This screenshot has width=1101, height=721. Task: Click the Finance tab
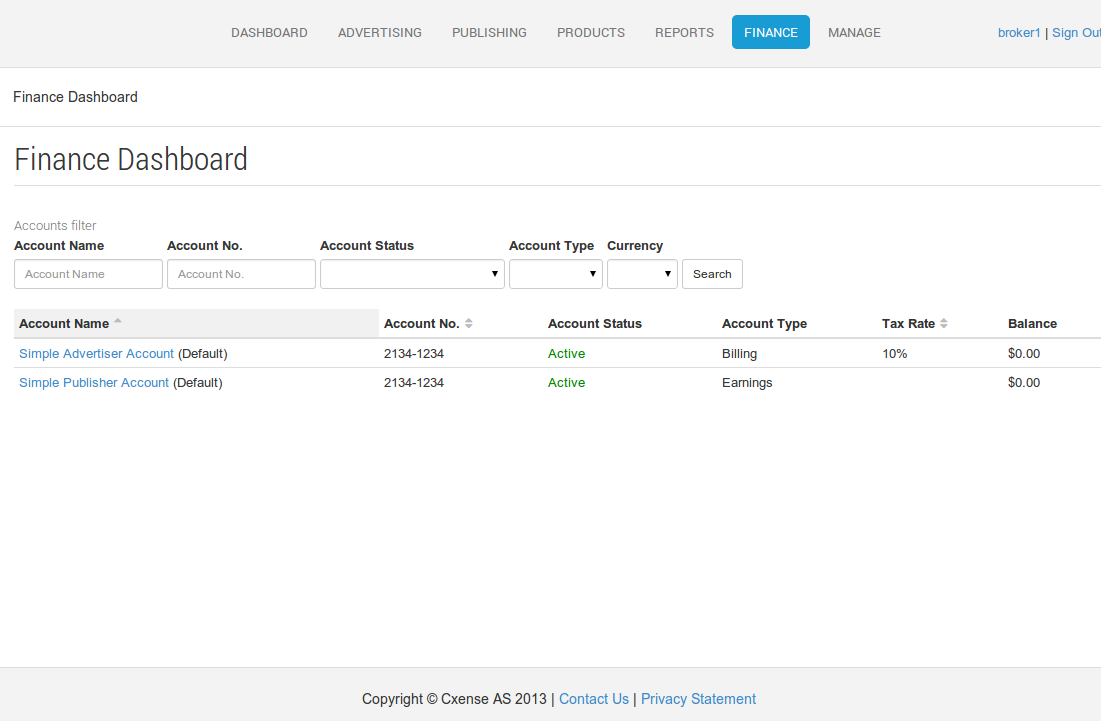[x=770, y=32]
